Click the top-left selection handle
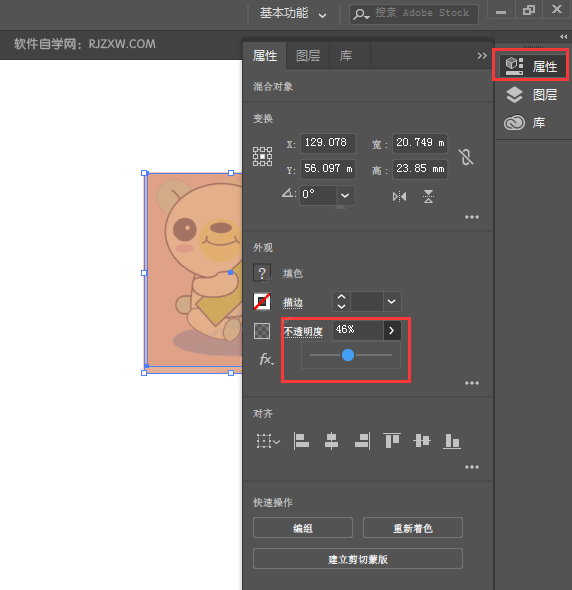Viewport: 572px width, 590px height. click(x=144, y=173)
